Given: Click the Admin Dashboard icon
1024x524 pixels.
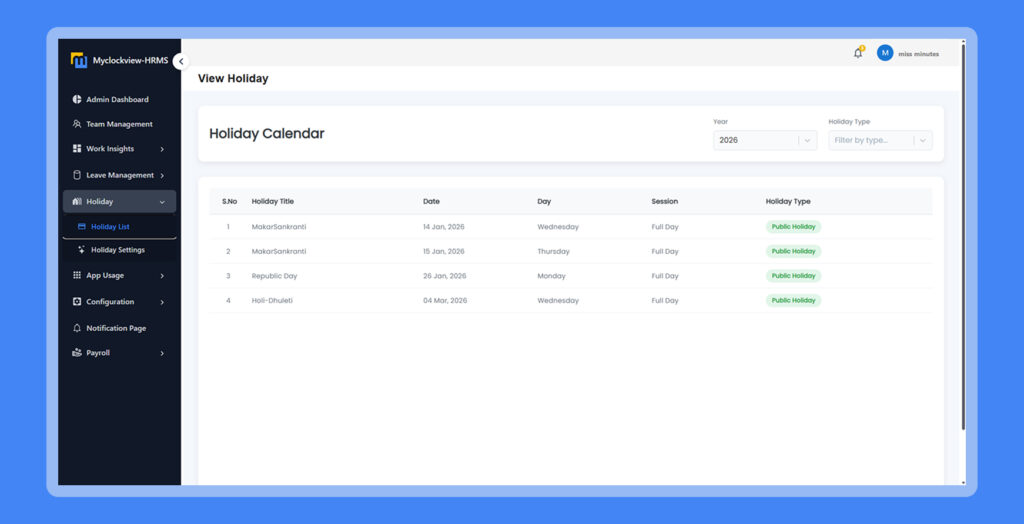Looking at the screenshot, I should pos(77,99).
